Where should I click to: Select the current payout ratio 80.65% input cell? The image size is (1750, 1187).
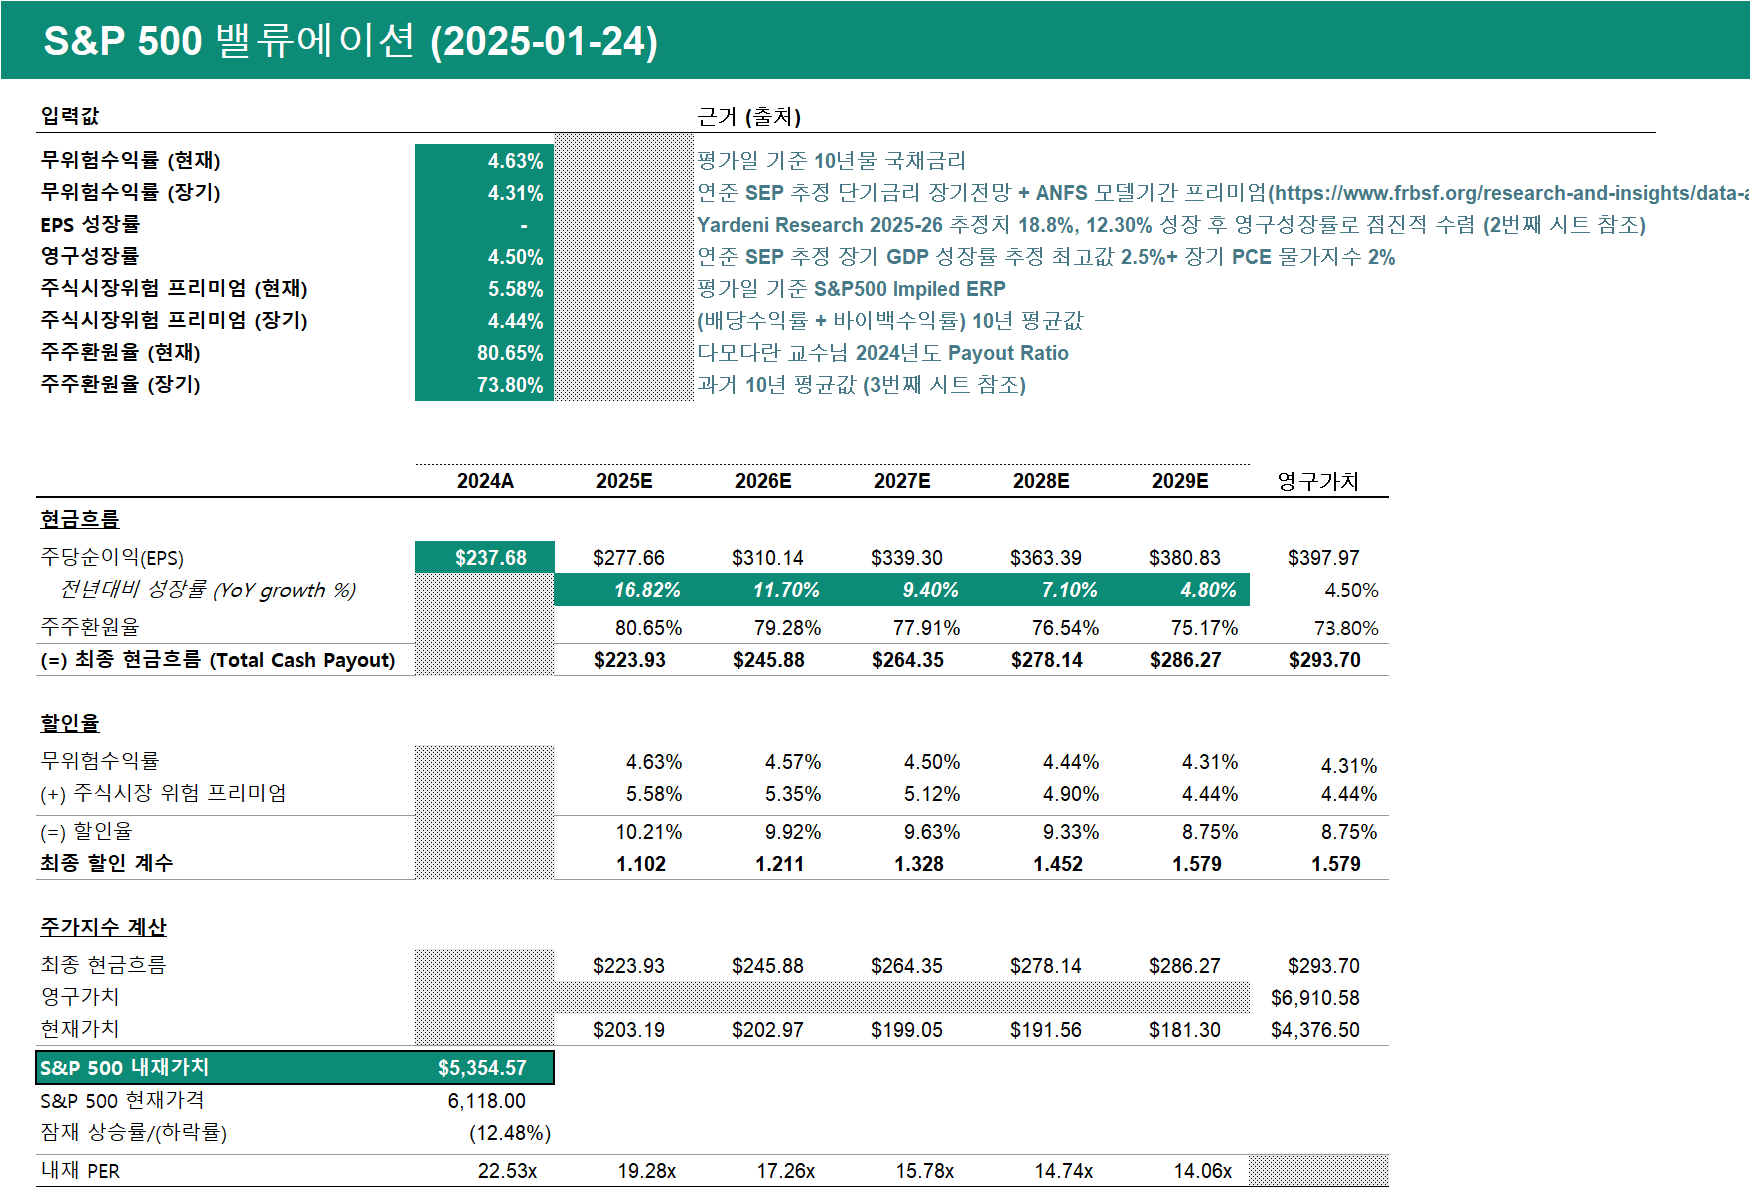(485, 353)
